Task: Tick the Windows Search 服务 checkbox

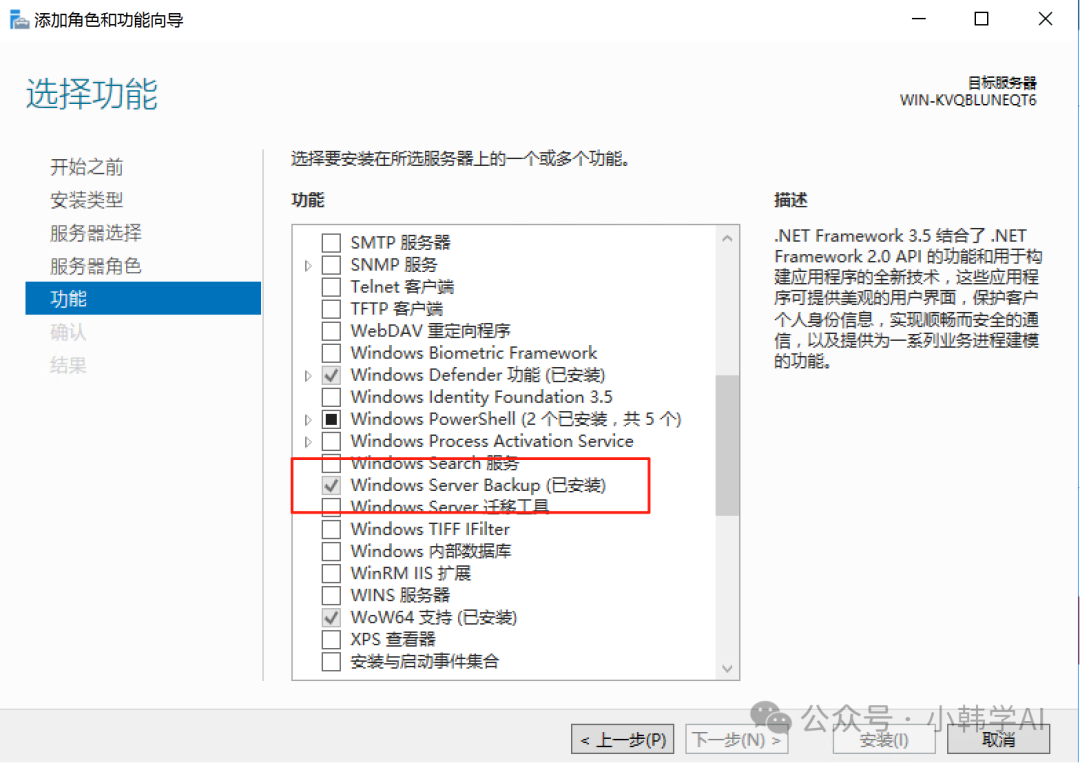Action: pyautogui.click(x=331, y=463)
